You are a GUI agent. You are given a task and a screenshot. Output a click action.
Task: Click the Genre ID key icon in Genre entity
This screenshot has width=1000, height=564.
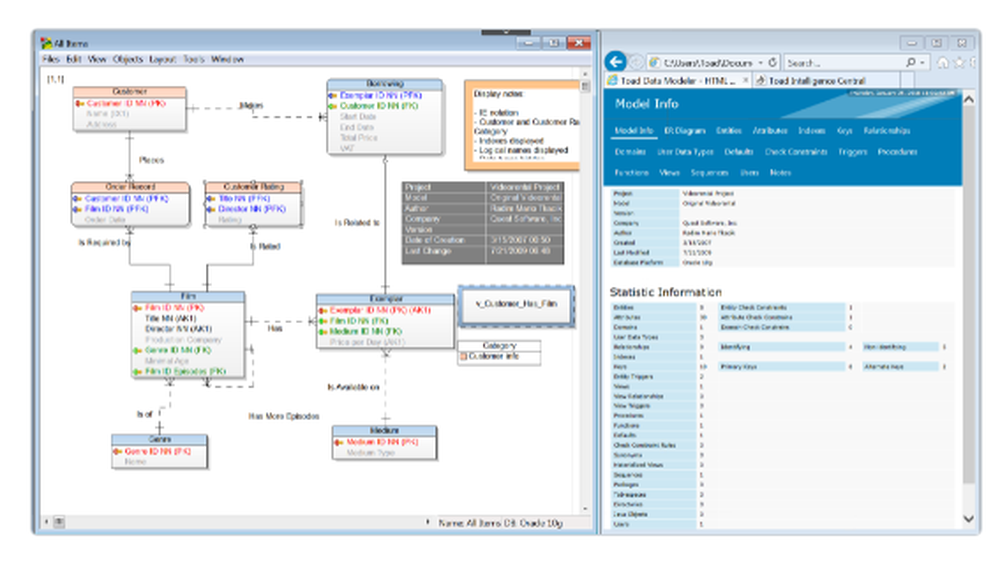tap(118, 452)
